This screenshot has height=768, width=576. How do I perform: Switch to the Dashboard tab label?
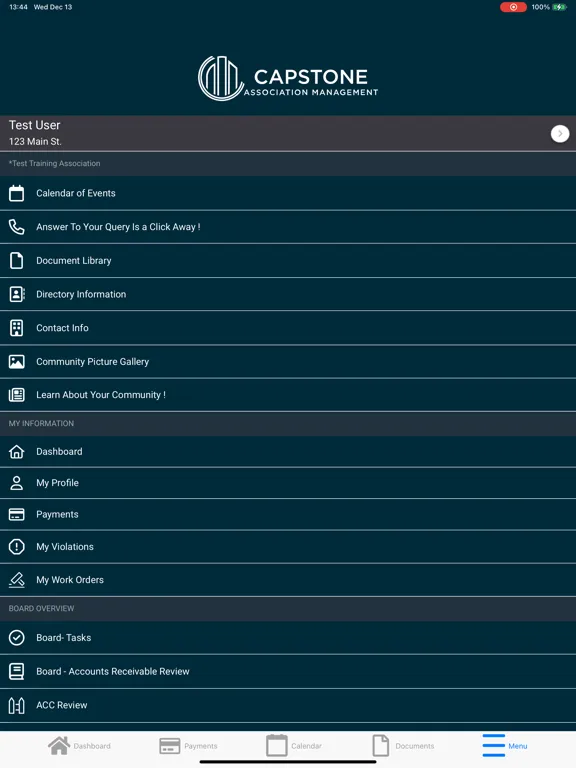92,746
